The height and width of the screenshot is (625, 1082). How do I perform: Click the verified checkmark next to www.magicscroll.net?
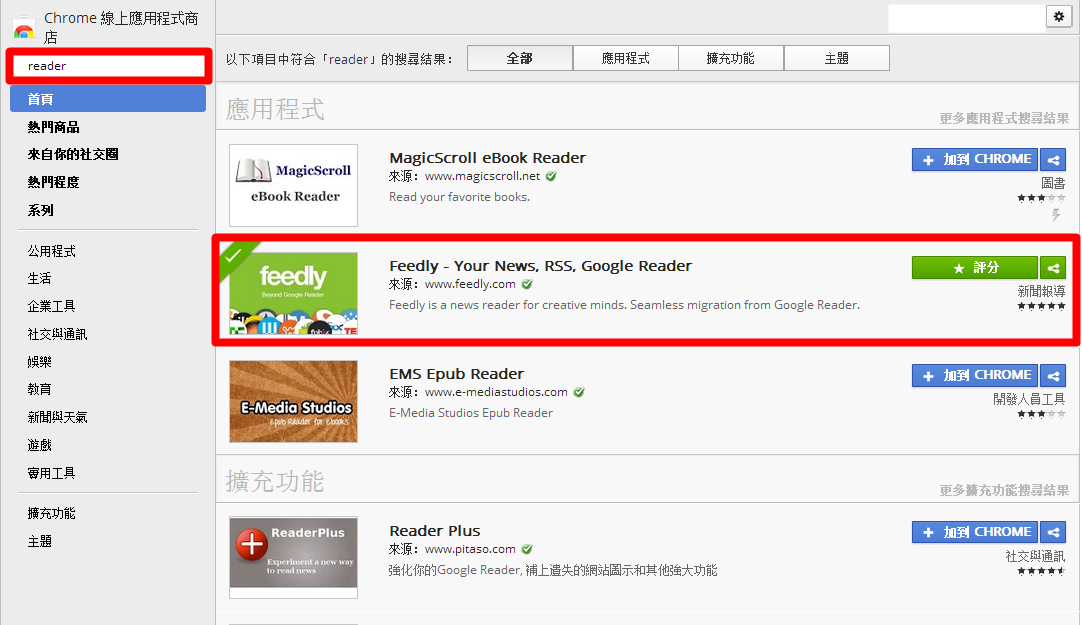[551, 177]
